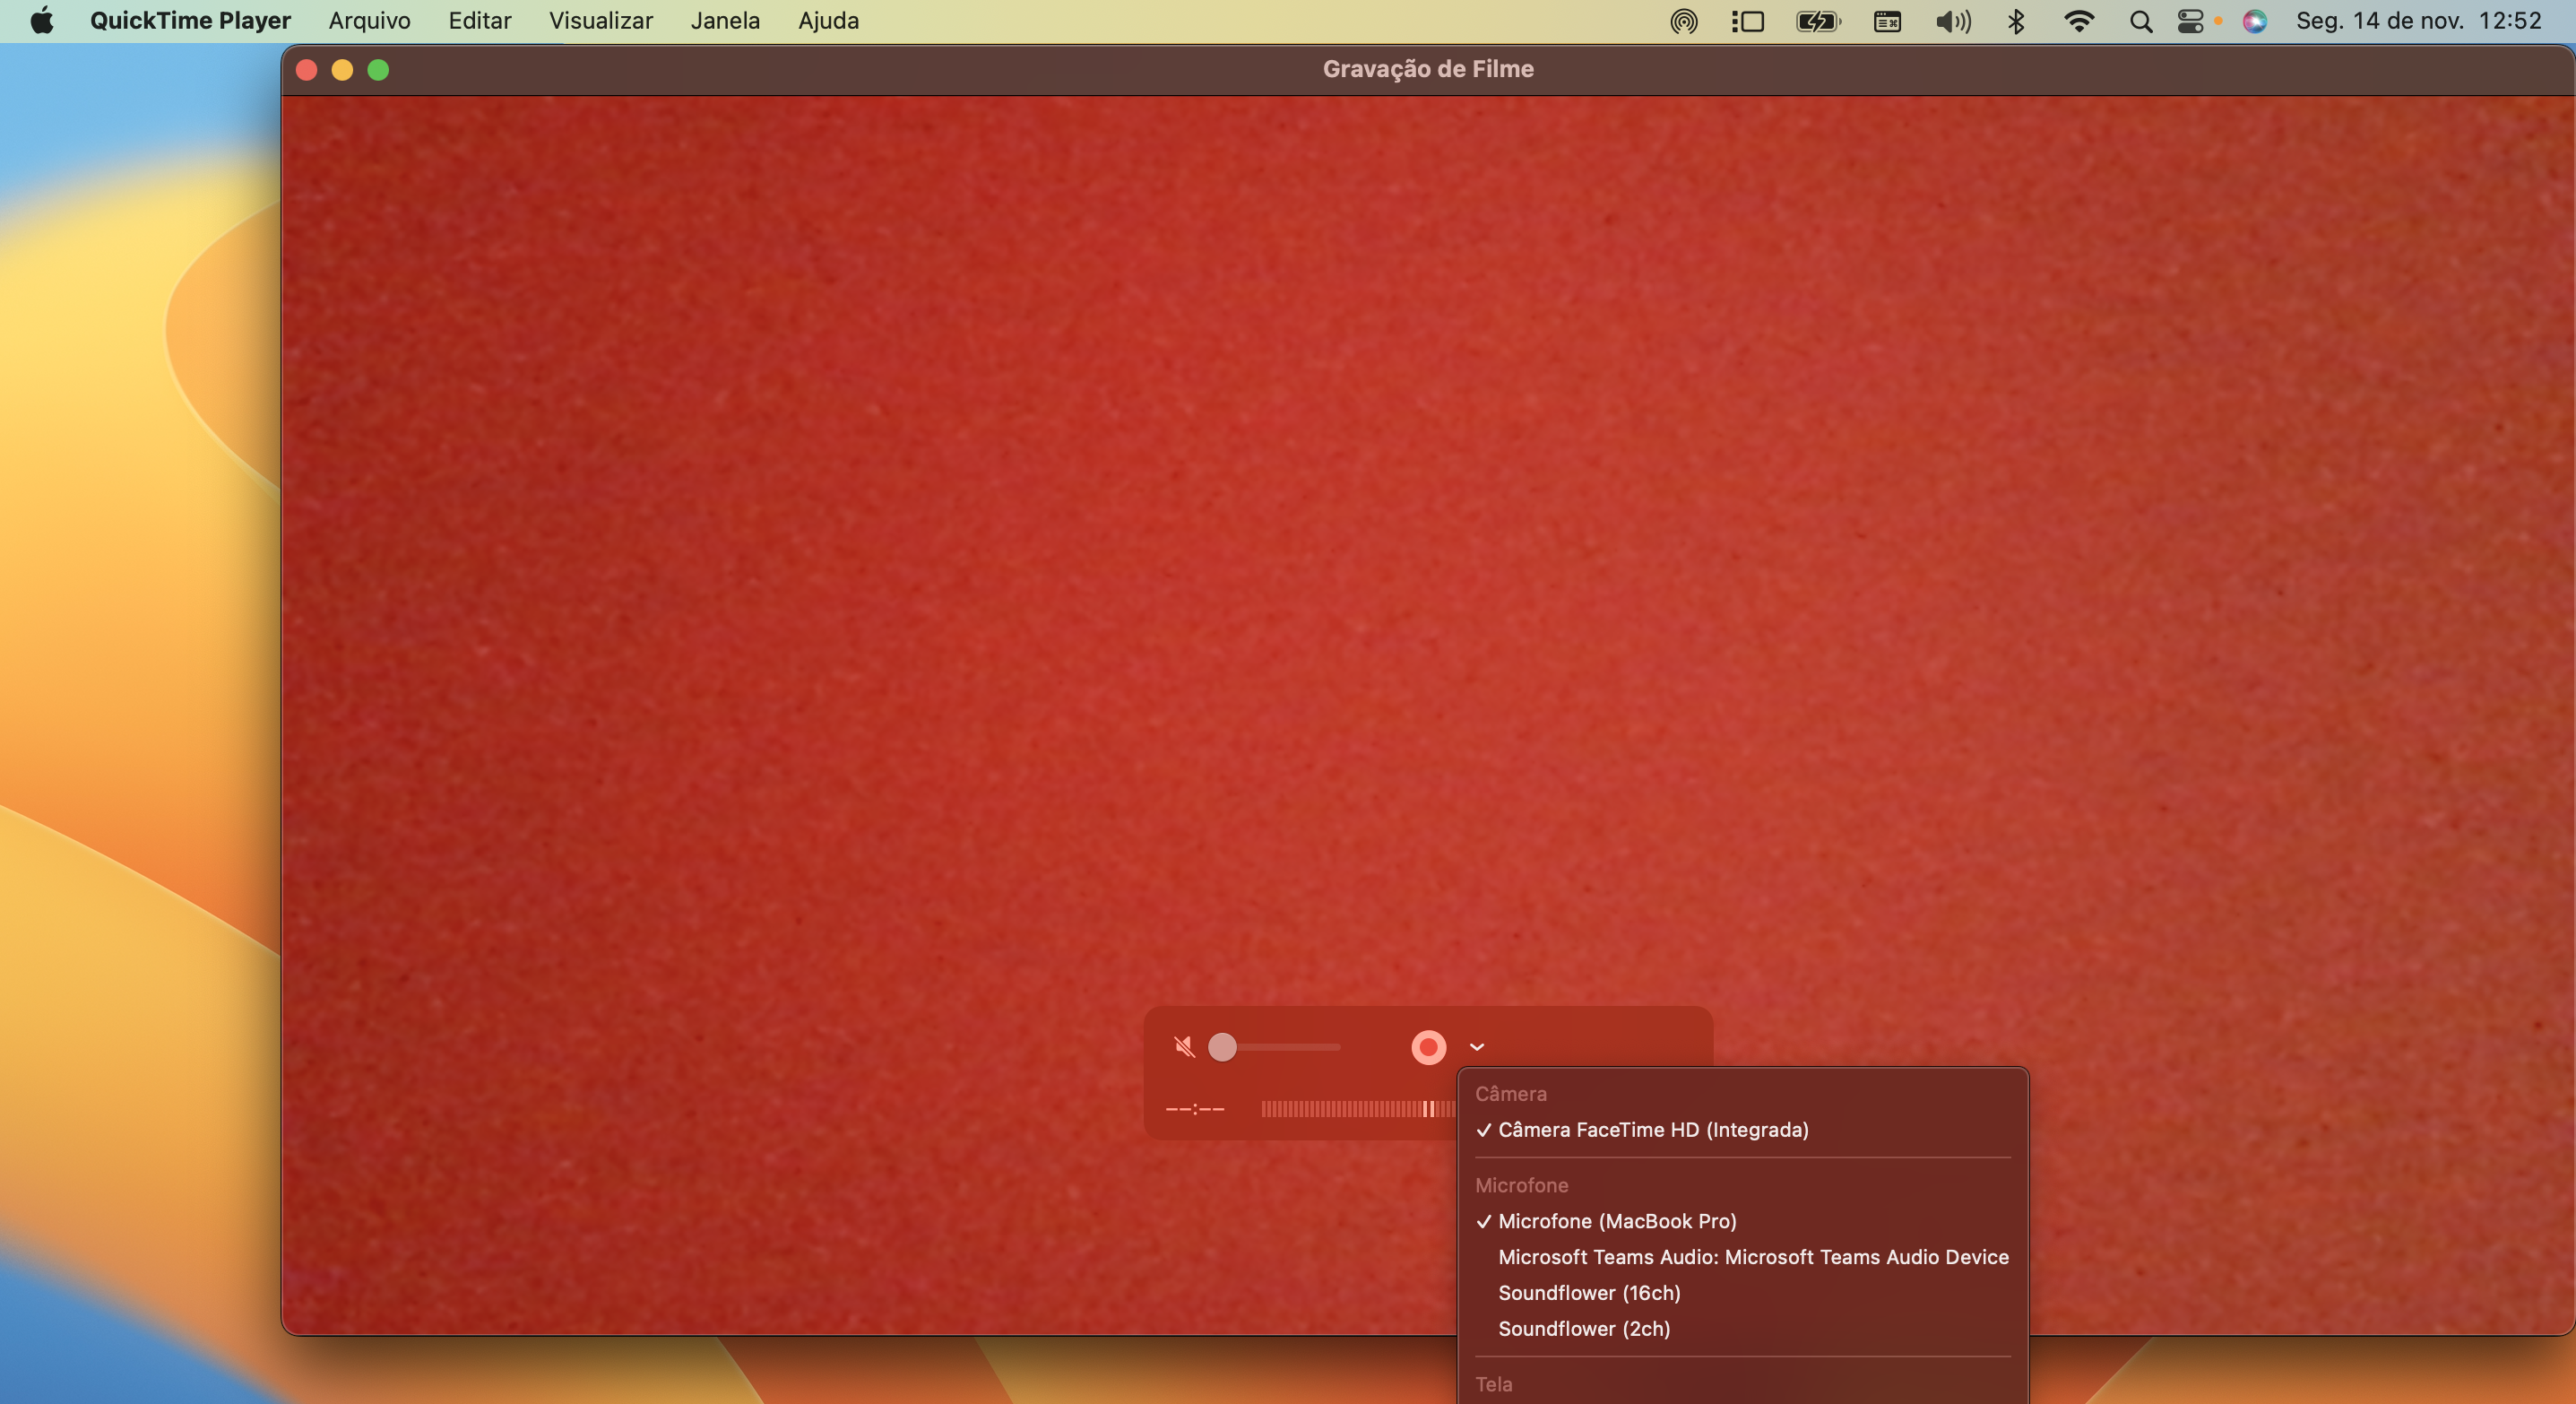This screenshot has width=2576, height=1404.
Task: Choose Microsoft Teams Audio Device microphone
Action: tap(1752, 1257)
